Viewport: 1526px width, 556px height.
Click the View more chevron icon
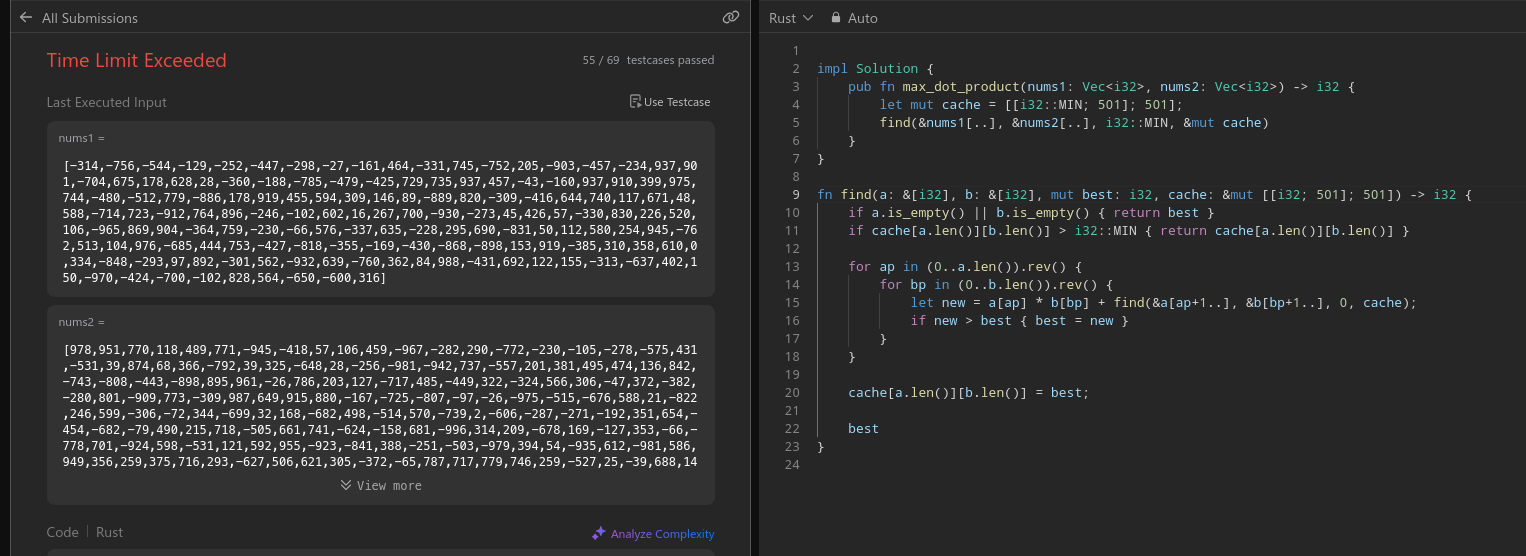[346, 486]
